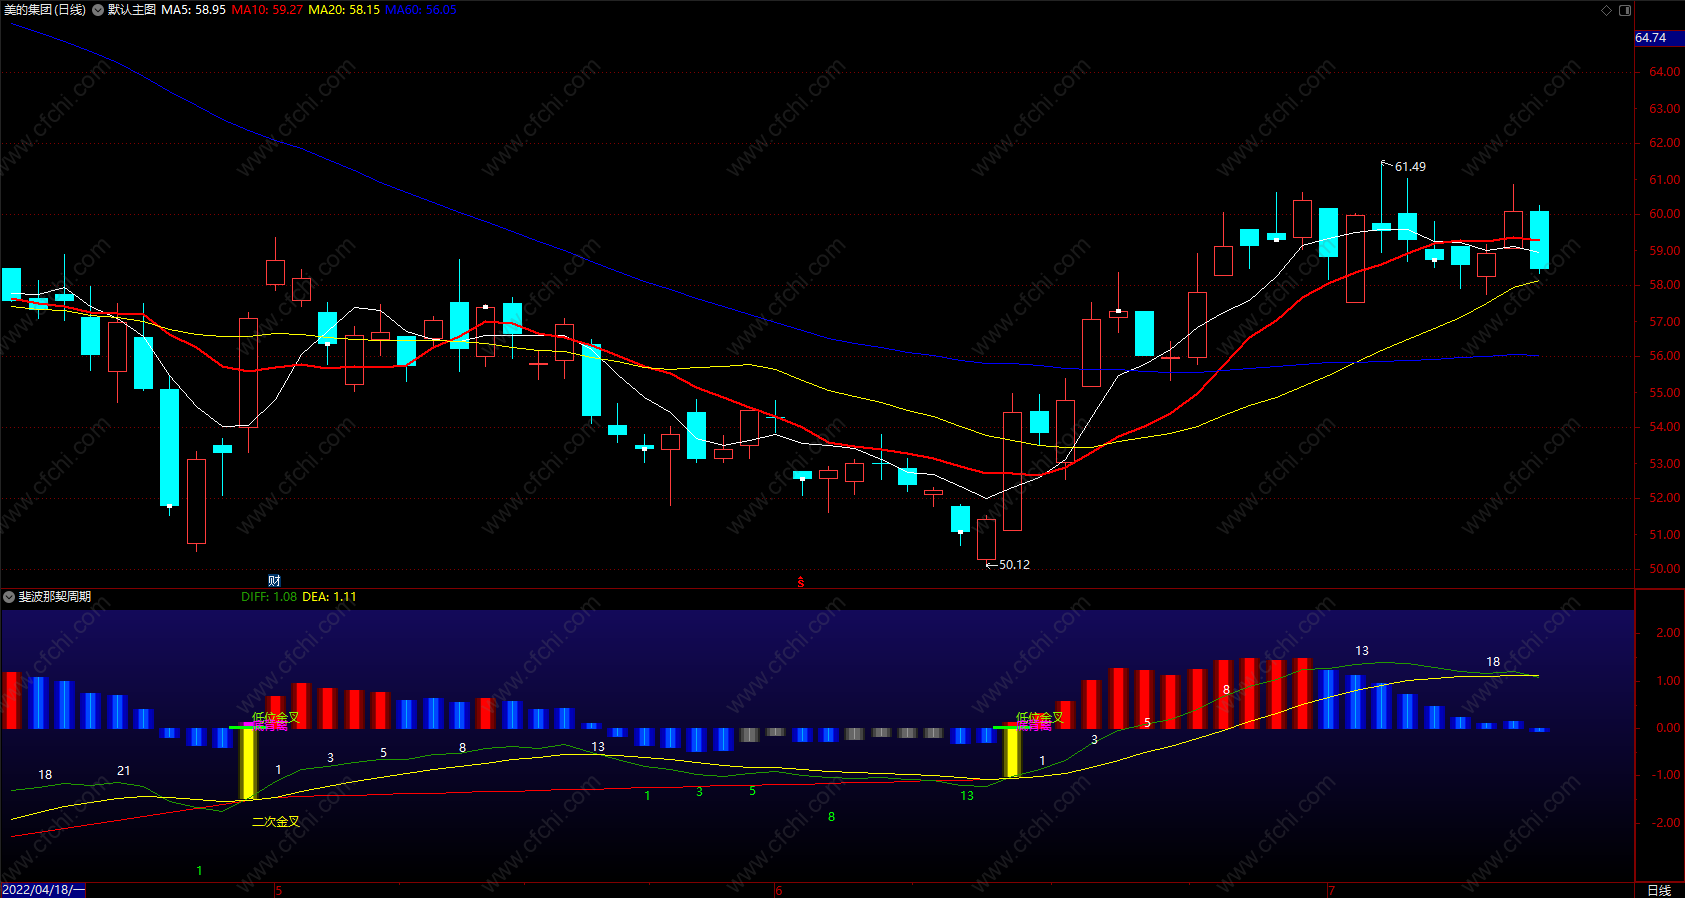The height and width of the screenshot is (898, 1685).
Task: Click the month 7 marker on time axis
Action: (1332, 890)
